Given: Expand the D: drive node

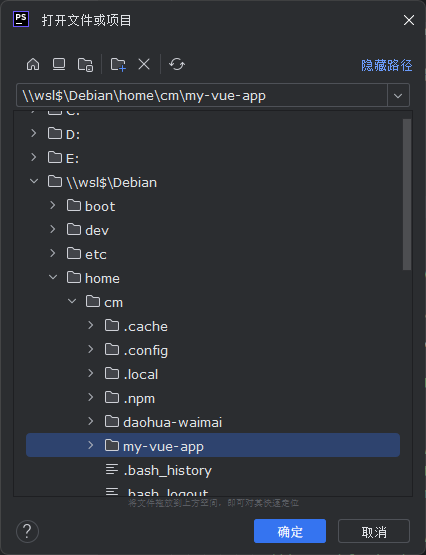Looking at the screenshot, I should (34, 133).
